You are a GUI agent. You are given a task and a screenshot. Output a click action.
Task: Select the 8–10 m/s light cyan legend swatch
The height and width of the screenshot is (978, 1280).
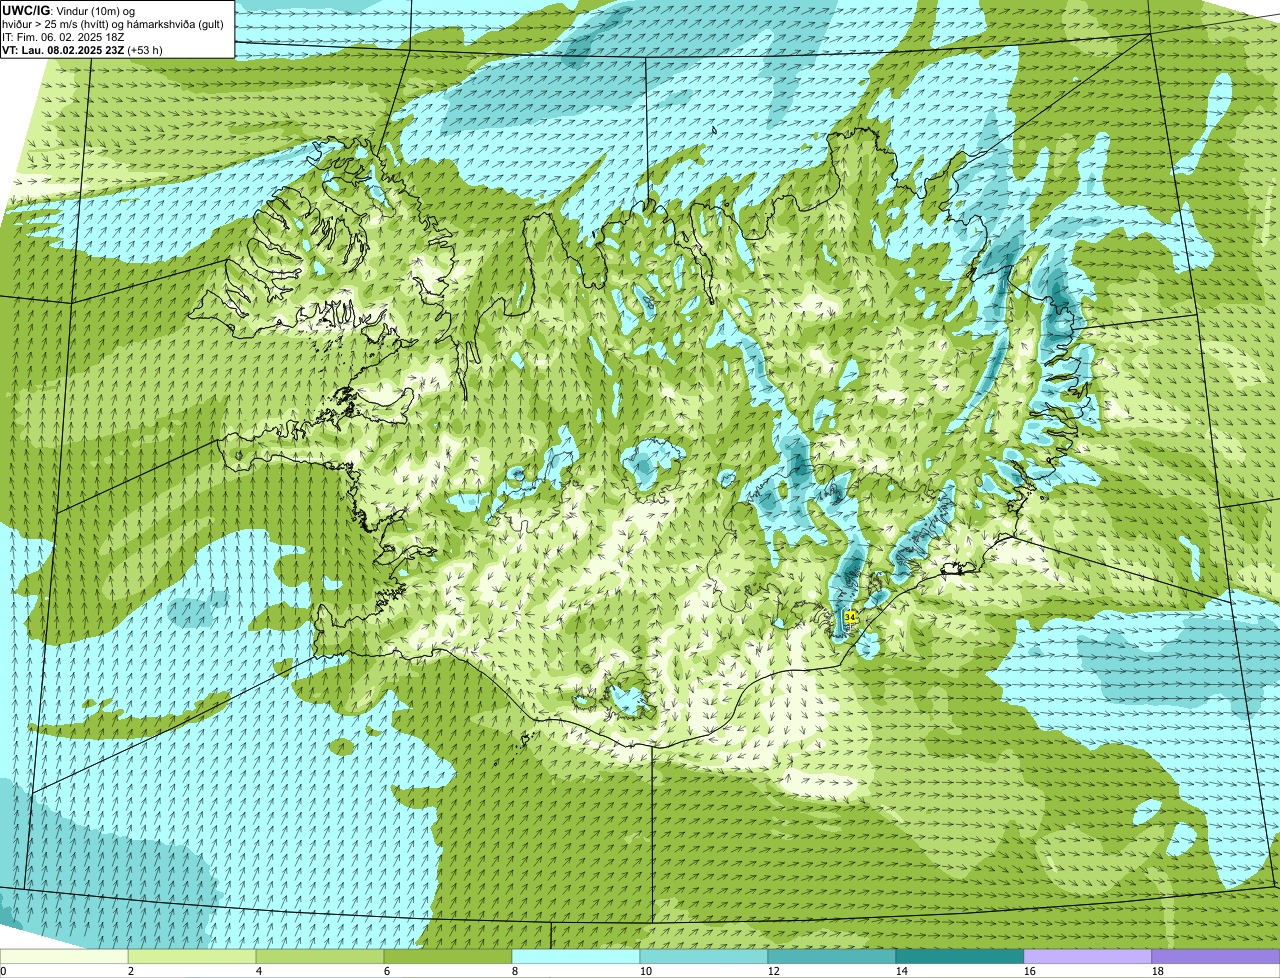[576, 957]
